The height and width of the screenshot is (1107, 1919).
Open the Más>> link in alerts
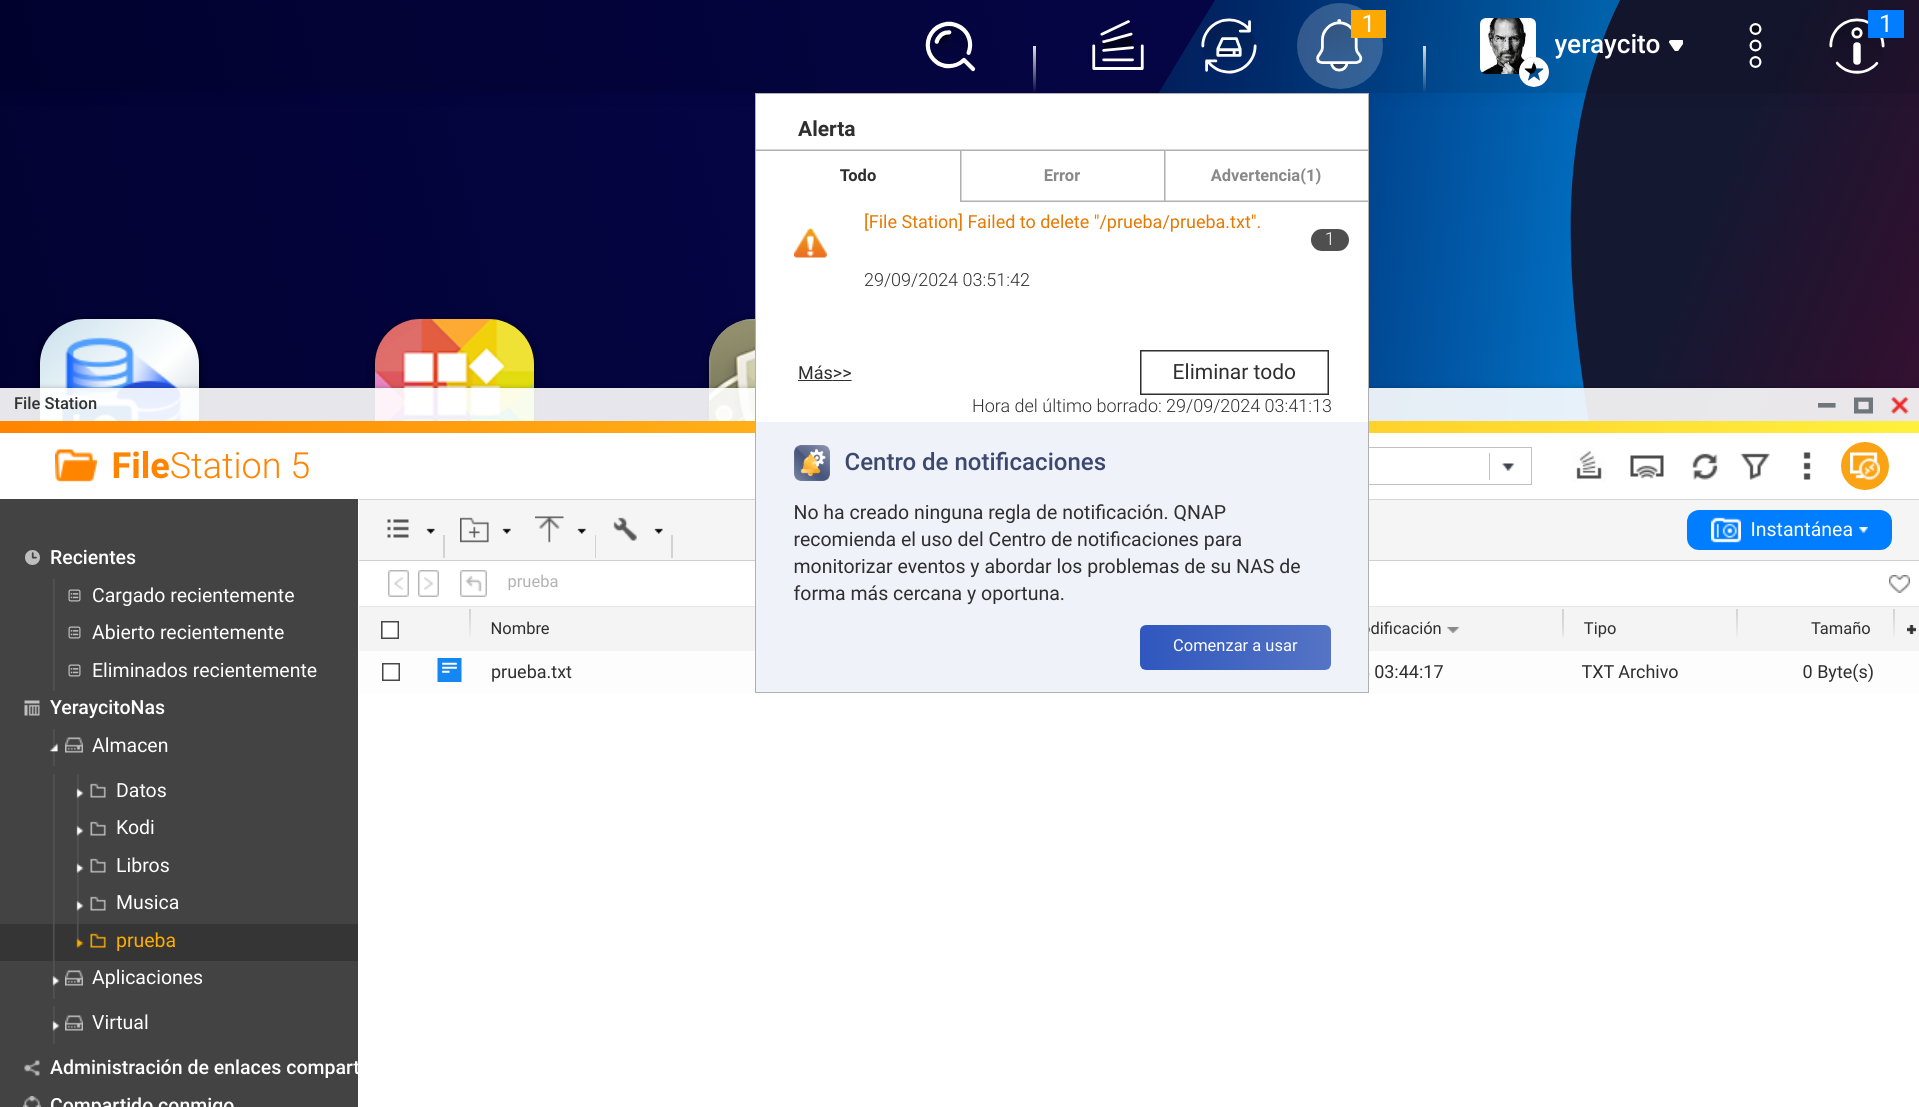(x=824, y=373)
